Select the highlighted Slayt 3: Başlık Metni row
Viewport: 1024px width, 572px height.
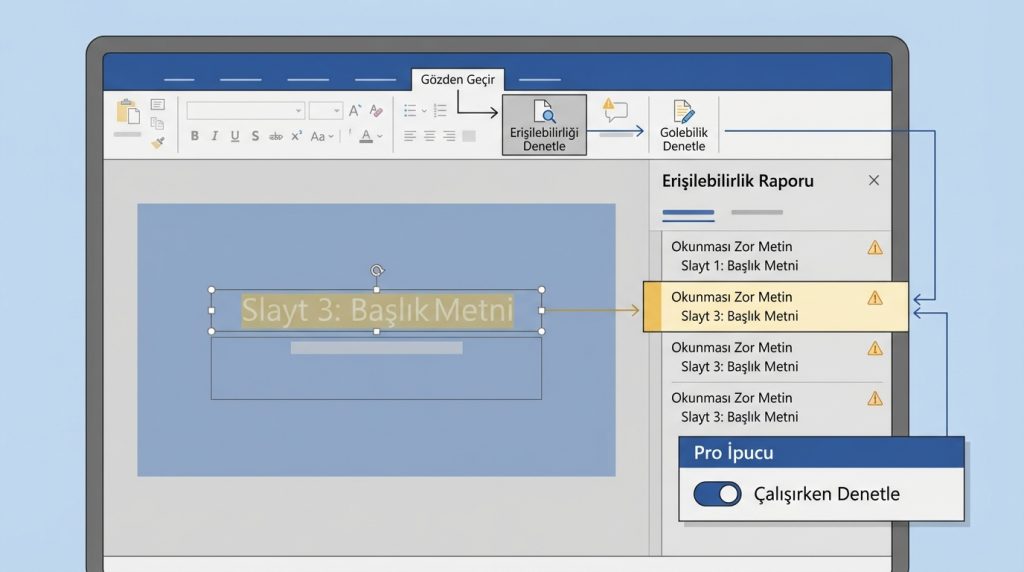tap(775, 307)
